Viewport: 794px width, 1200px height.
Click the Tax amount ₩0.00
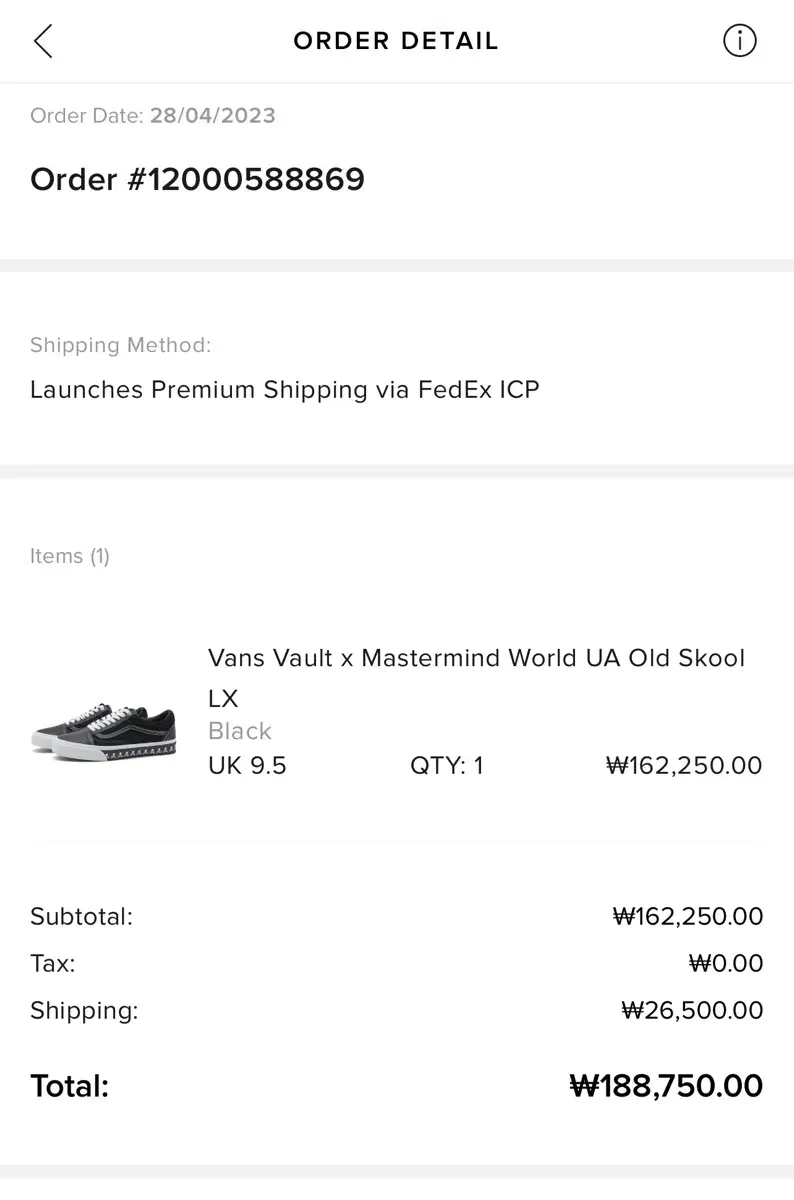click(726, 963)
